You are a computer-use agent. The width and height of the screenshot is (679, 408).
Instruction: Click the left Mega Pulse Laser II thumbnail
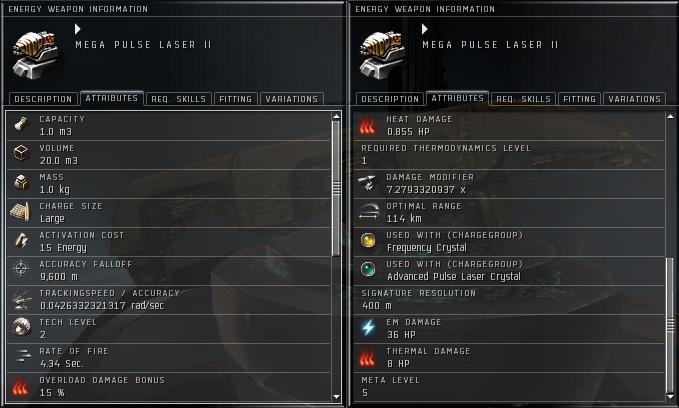pos(35,55)
